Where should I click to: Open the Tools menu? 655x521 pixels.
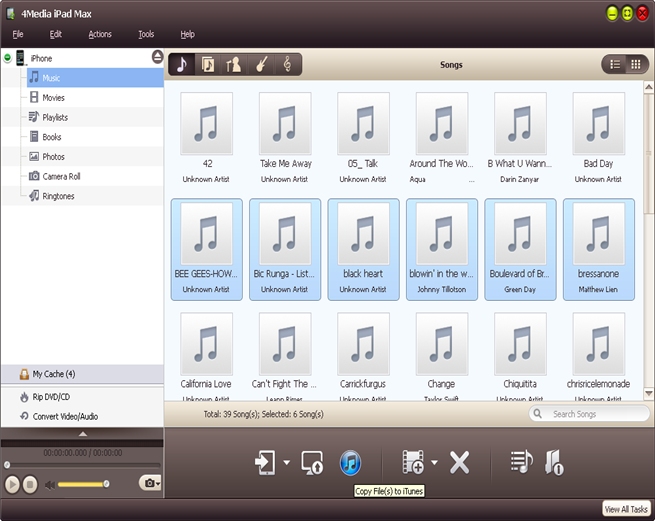146,34
